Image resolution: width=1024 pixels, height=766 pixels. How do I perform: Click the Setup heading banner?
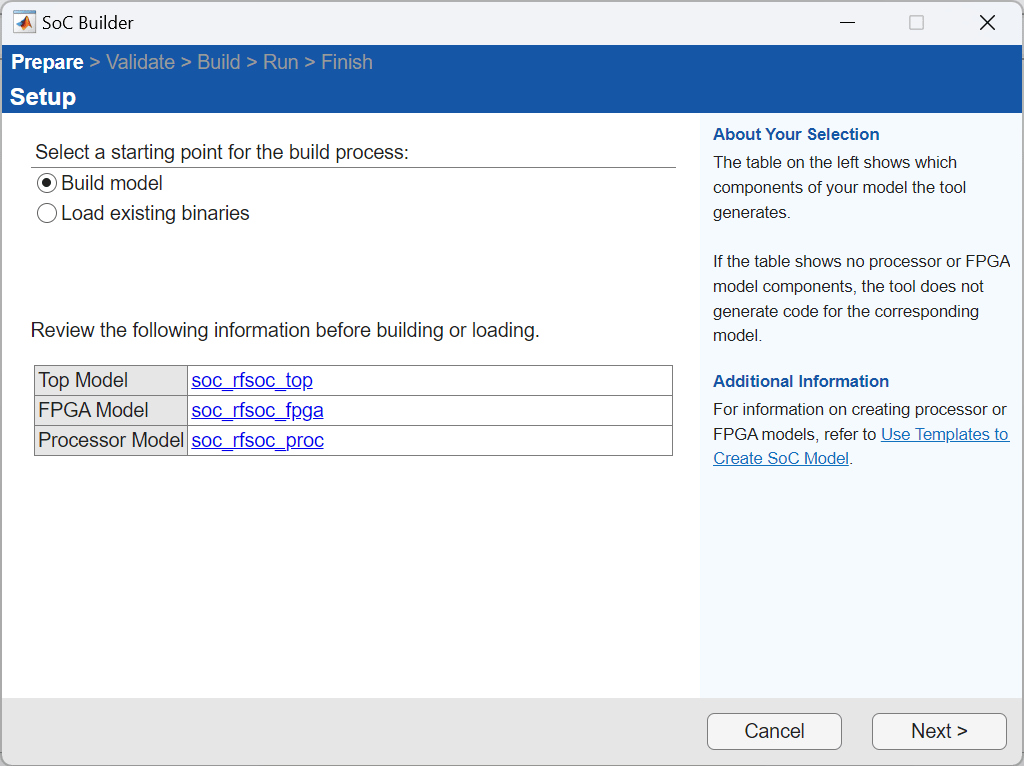tap(45, 97)
